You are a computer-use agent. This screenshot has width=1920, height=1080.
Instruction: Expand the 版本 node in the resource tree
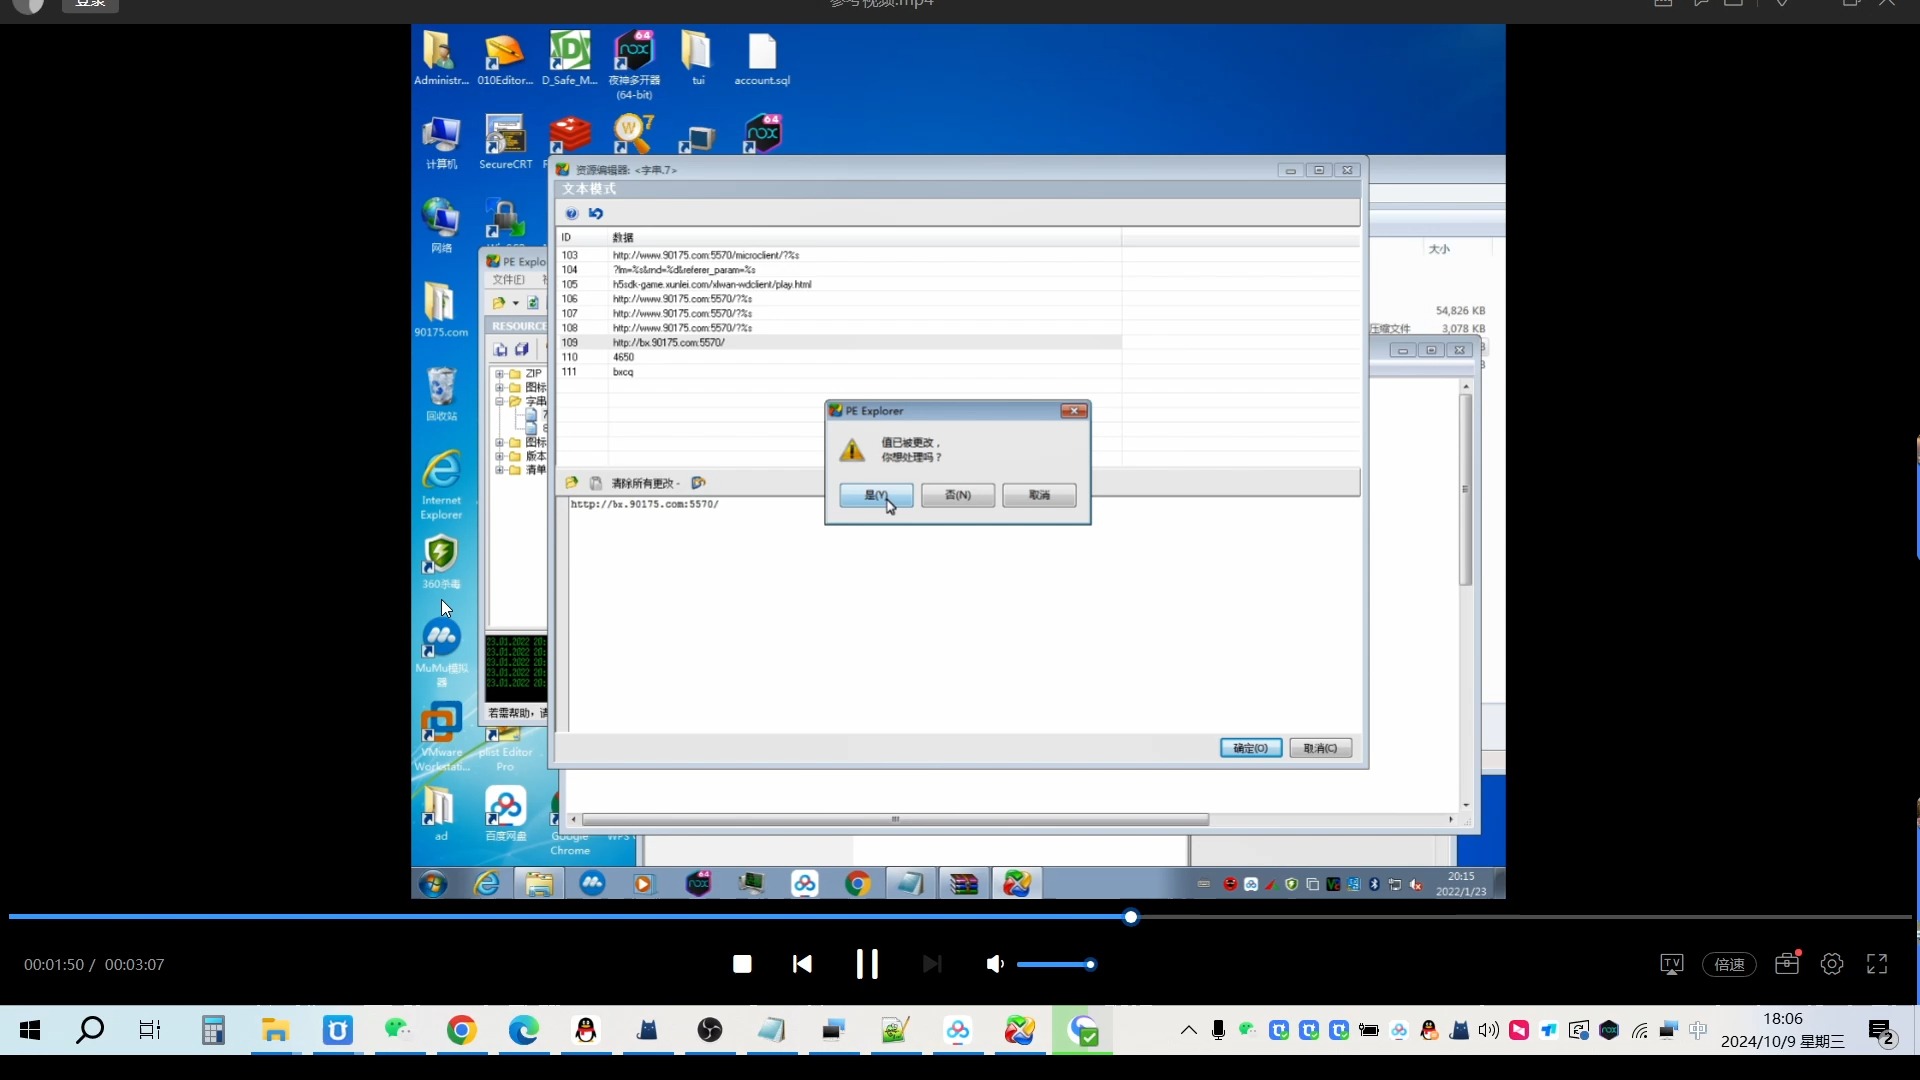pyautogui.click(x=499, y=456)
